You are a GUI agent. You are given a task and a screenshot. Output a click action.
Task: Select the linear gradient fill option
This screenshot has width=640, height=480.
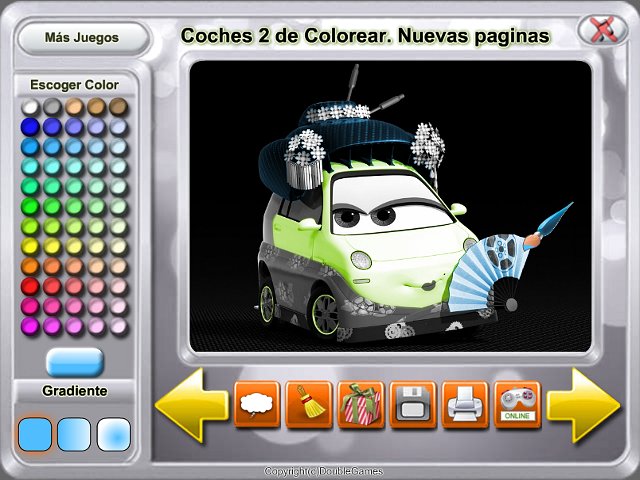click(74, 434)
